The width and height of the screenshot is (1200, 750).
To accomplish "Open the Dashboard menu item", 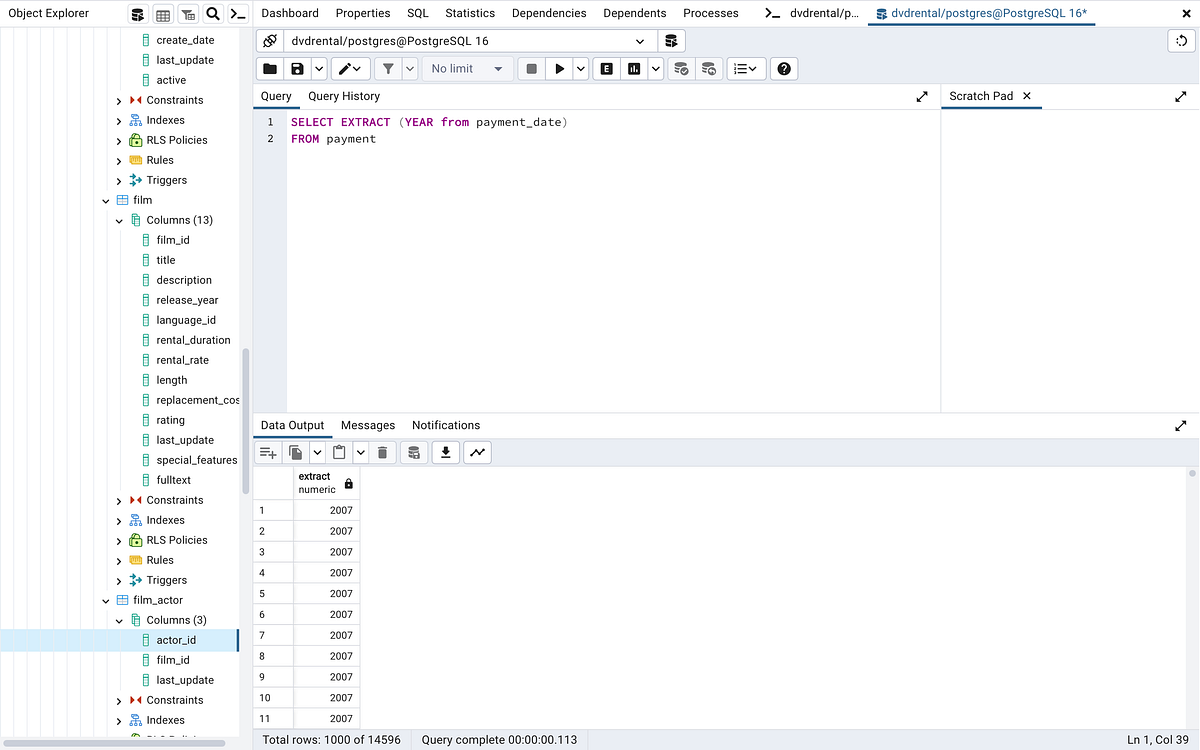I will tap(290, 13).
